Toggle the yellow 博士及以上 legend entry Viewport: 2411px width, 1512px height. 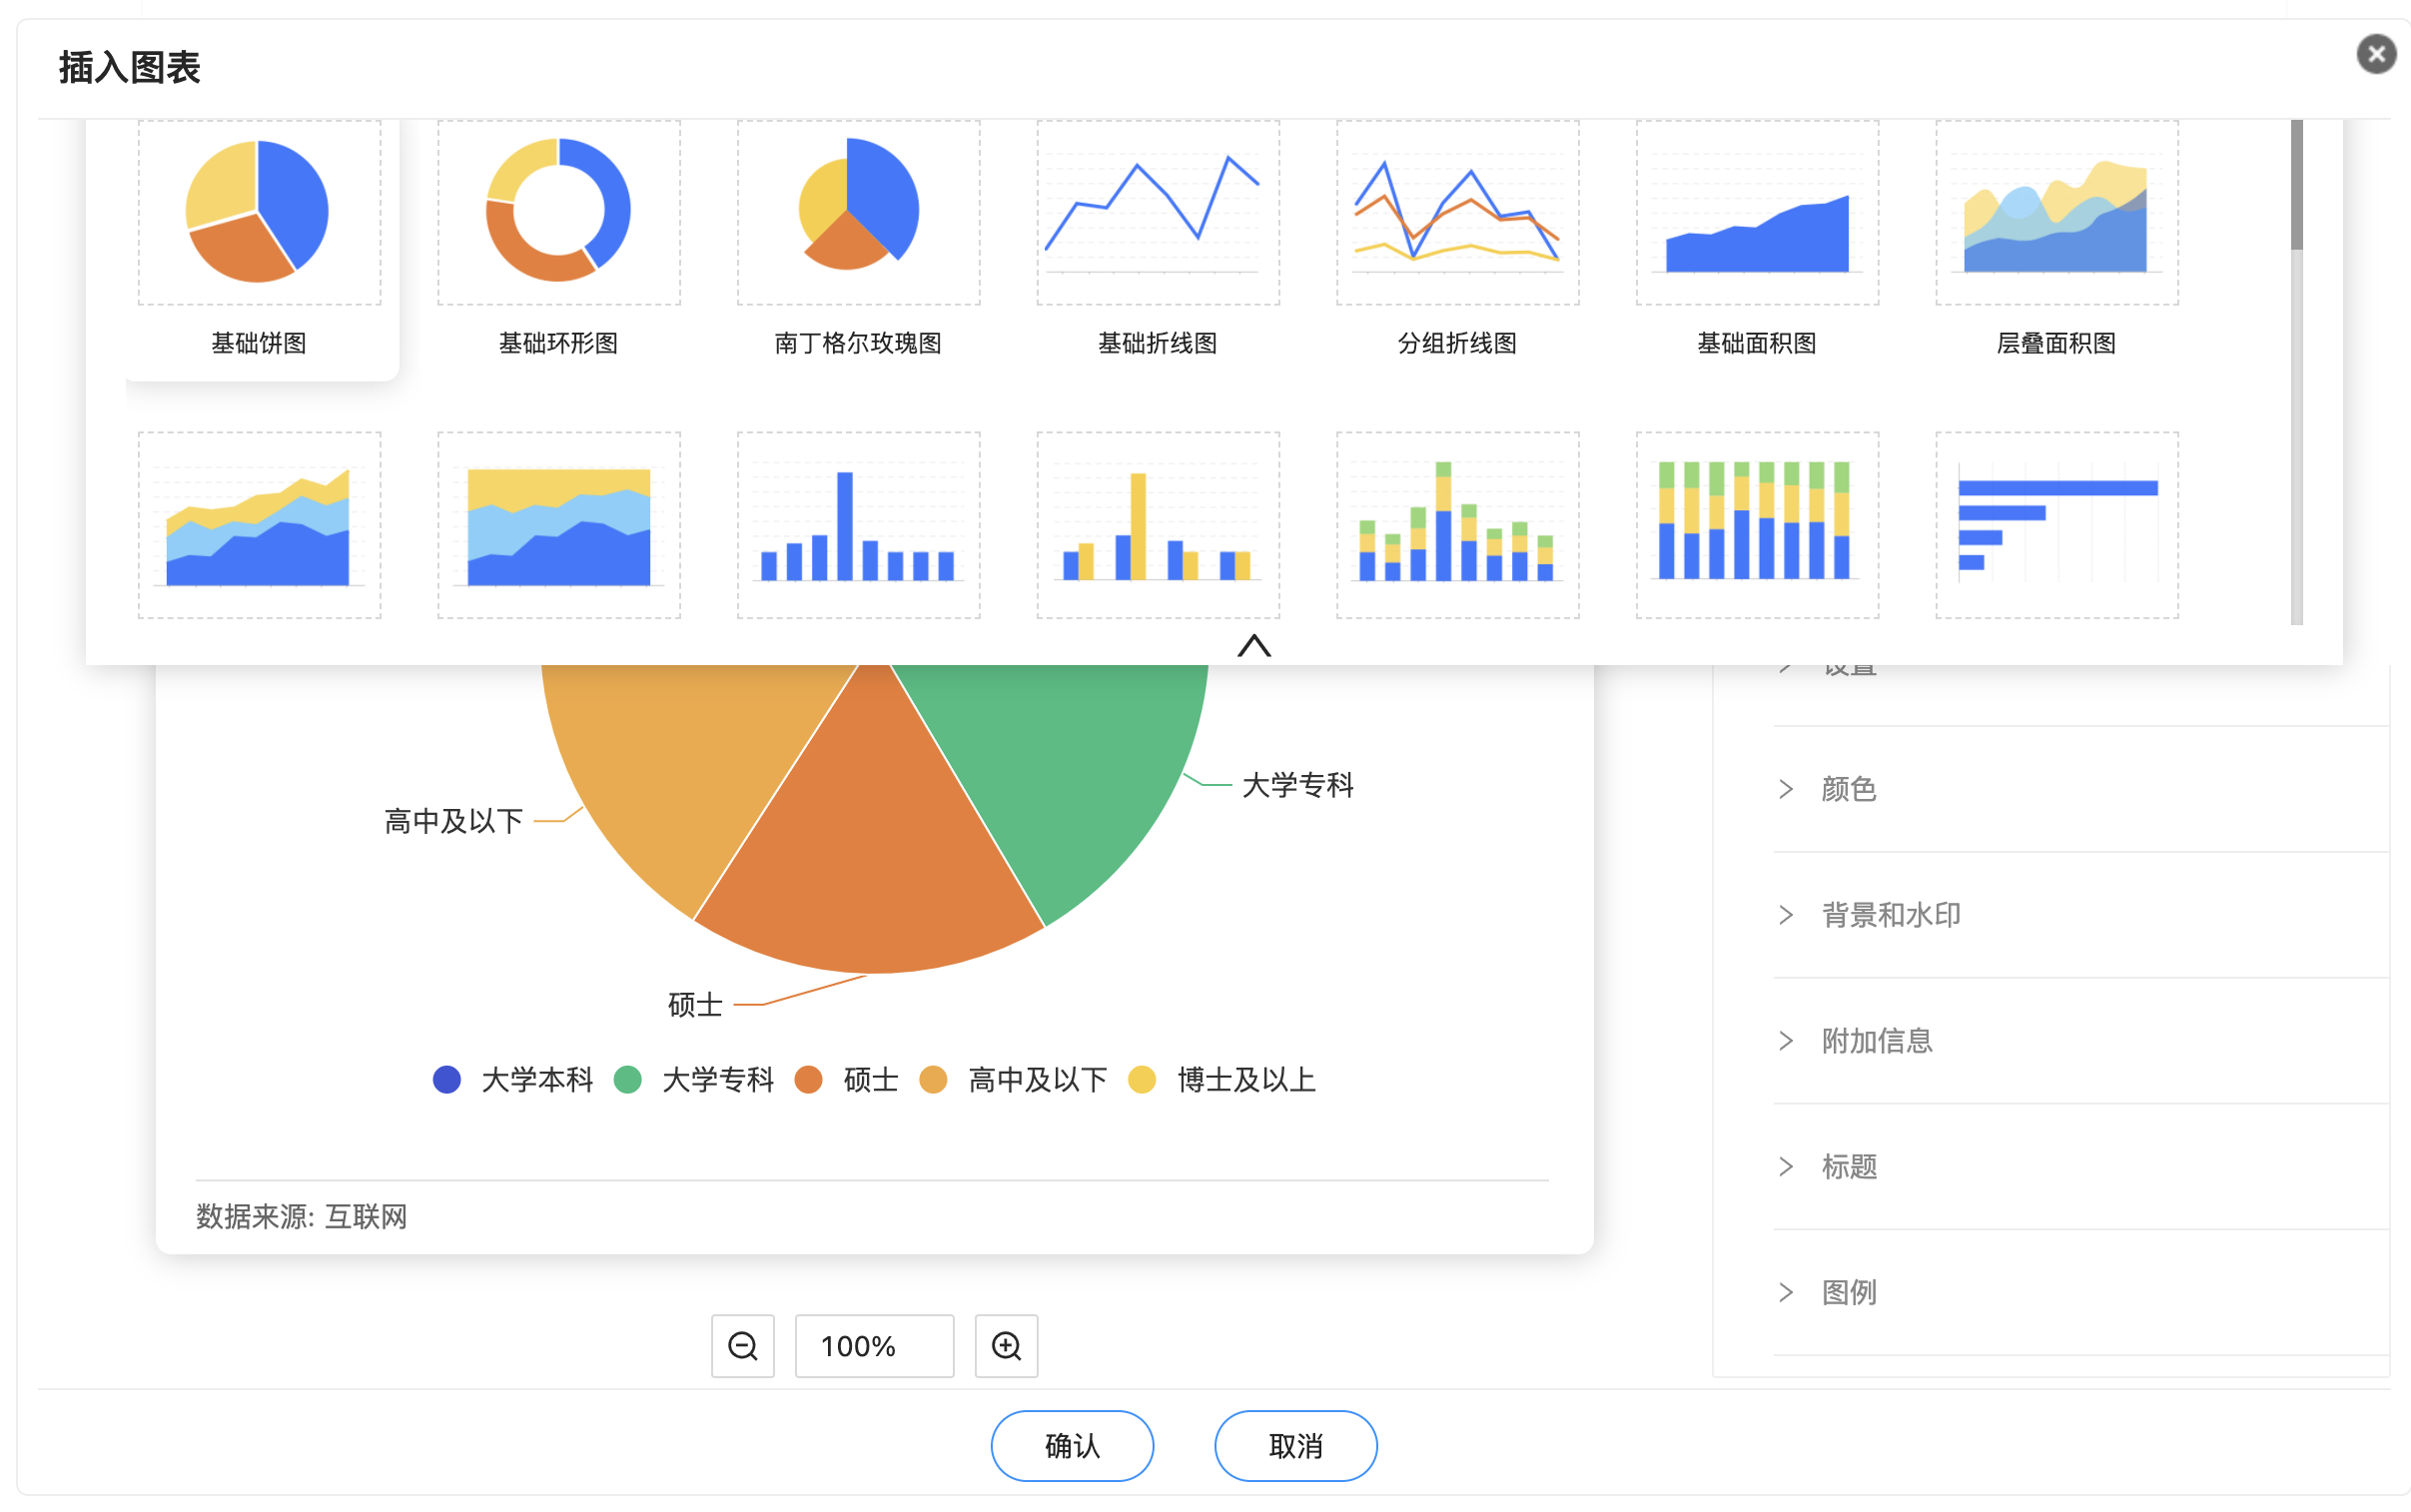click(x=1222, y=1080)
